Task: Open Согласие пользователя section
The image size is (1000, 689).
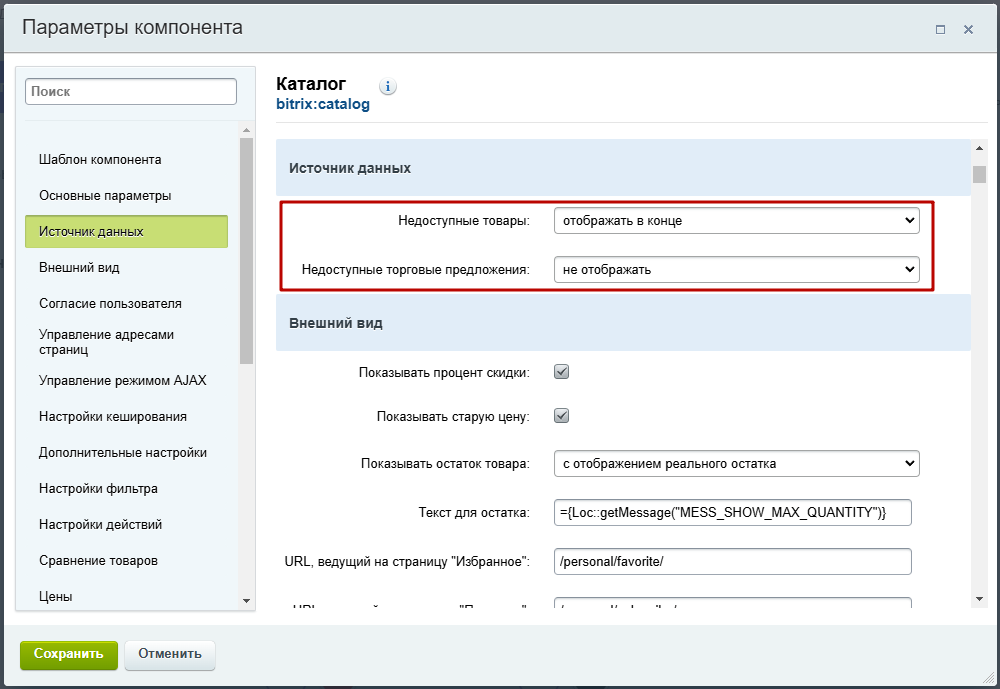Action: [x=110, y=304]
